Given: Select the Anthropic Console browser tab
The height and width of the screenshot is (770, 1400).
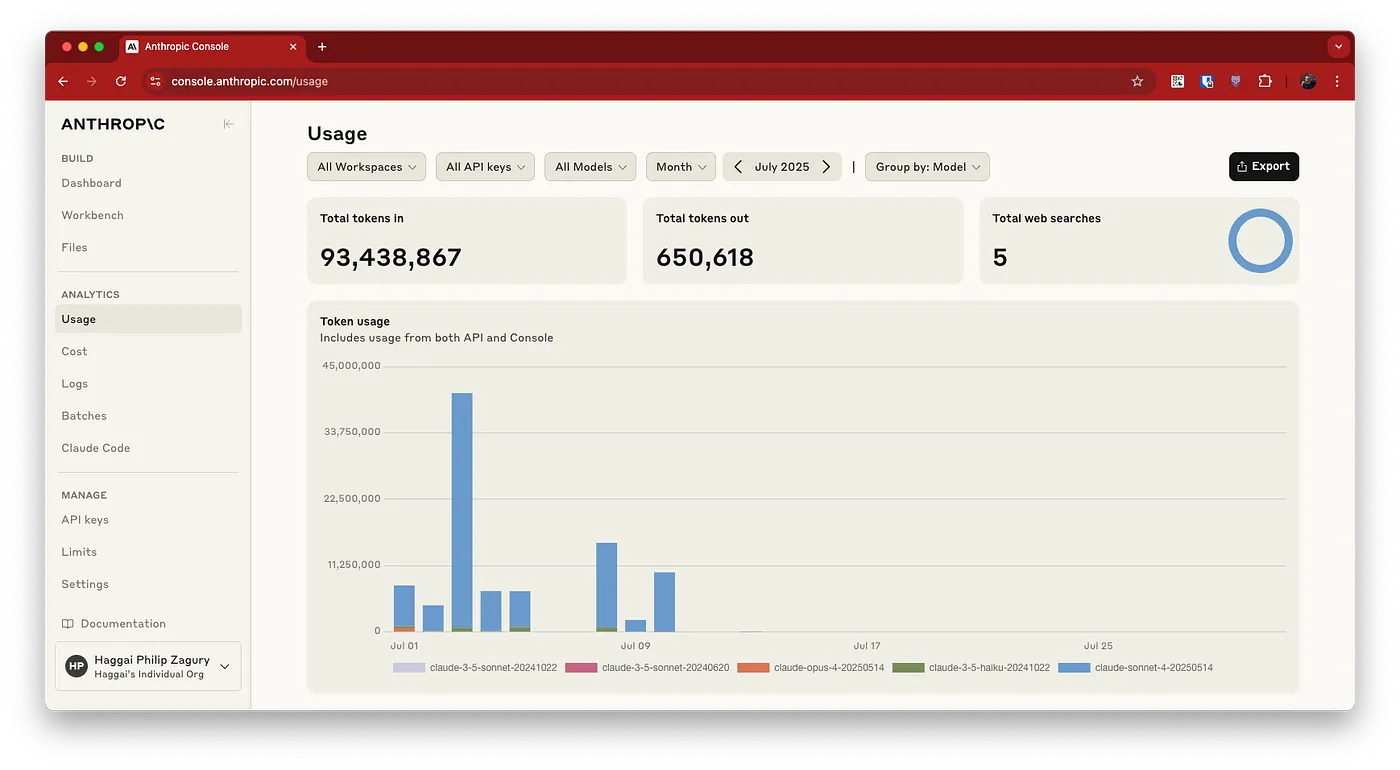Looking at the screenshot, I should click(x=212, y=47).
